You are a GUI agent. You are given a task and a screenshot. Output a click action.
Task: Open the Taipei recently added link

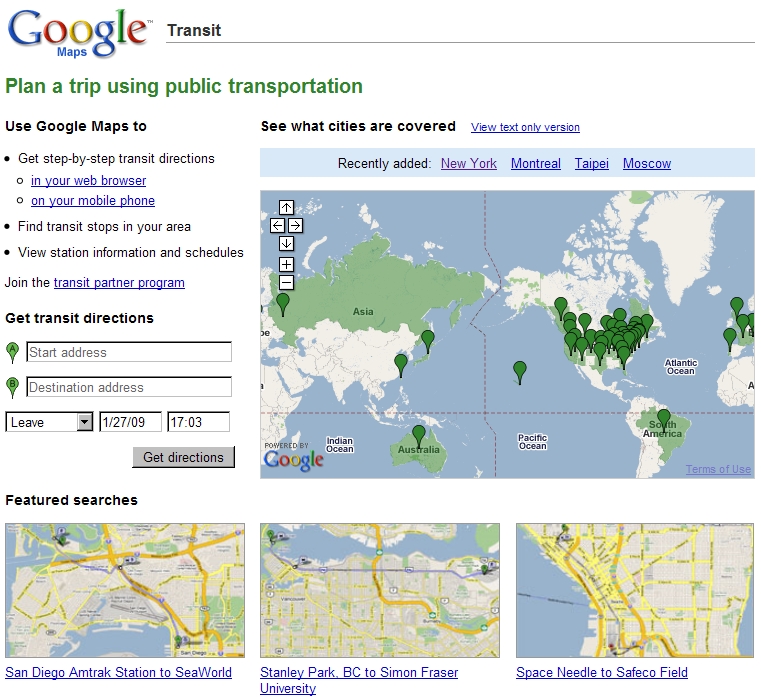click(592, 164)
